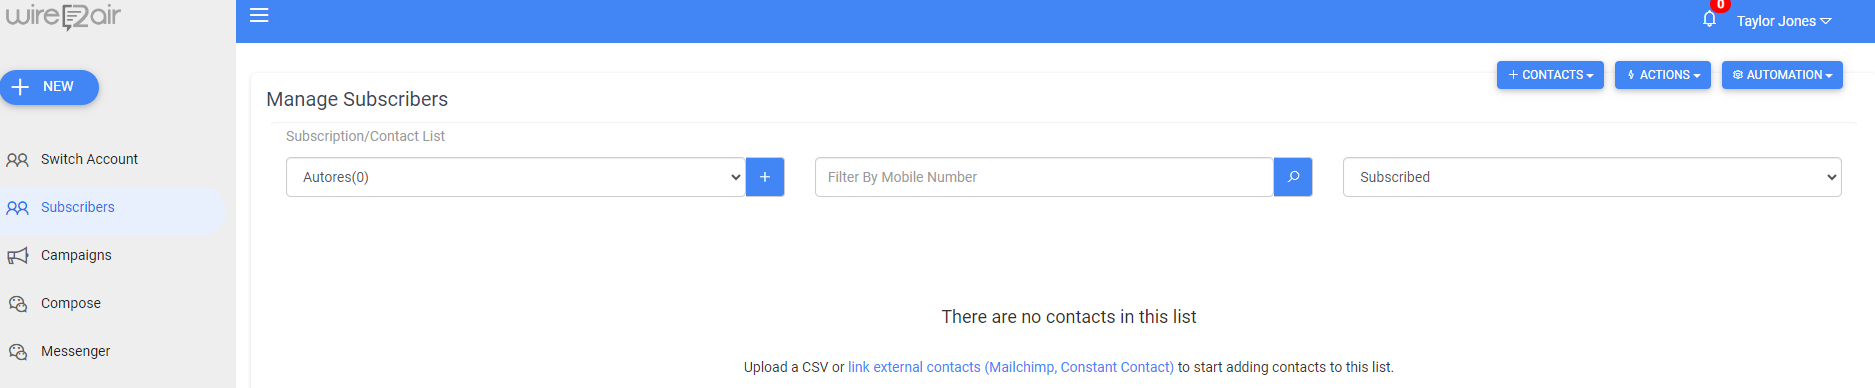Viewport: 1875px width, 388px height.
Task: Expand the Taylor Jones user menu
Action: pyautogui.click(x=1783, y=21)
